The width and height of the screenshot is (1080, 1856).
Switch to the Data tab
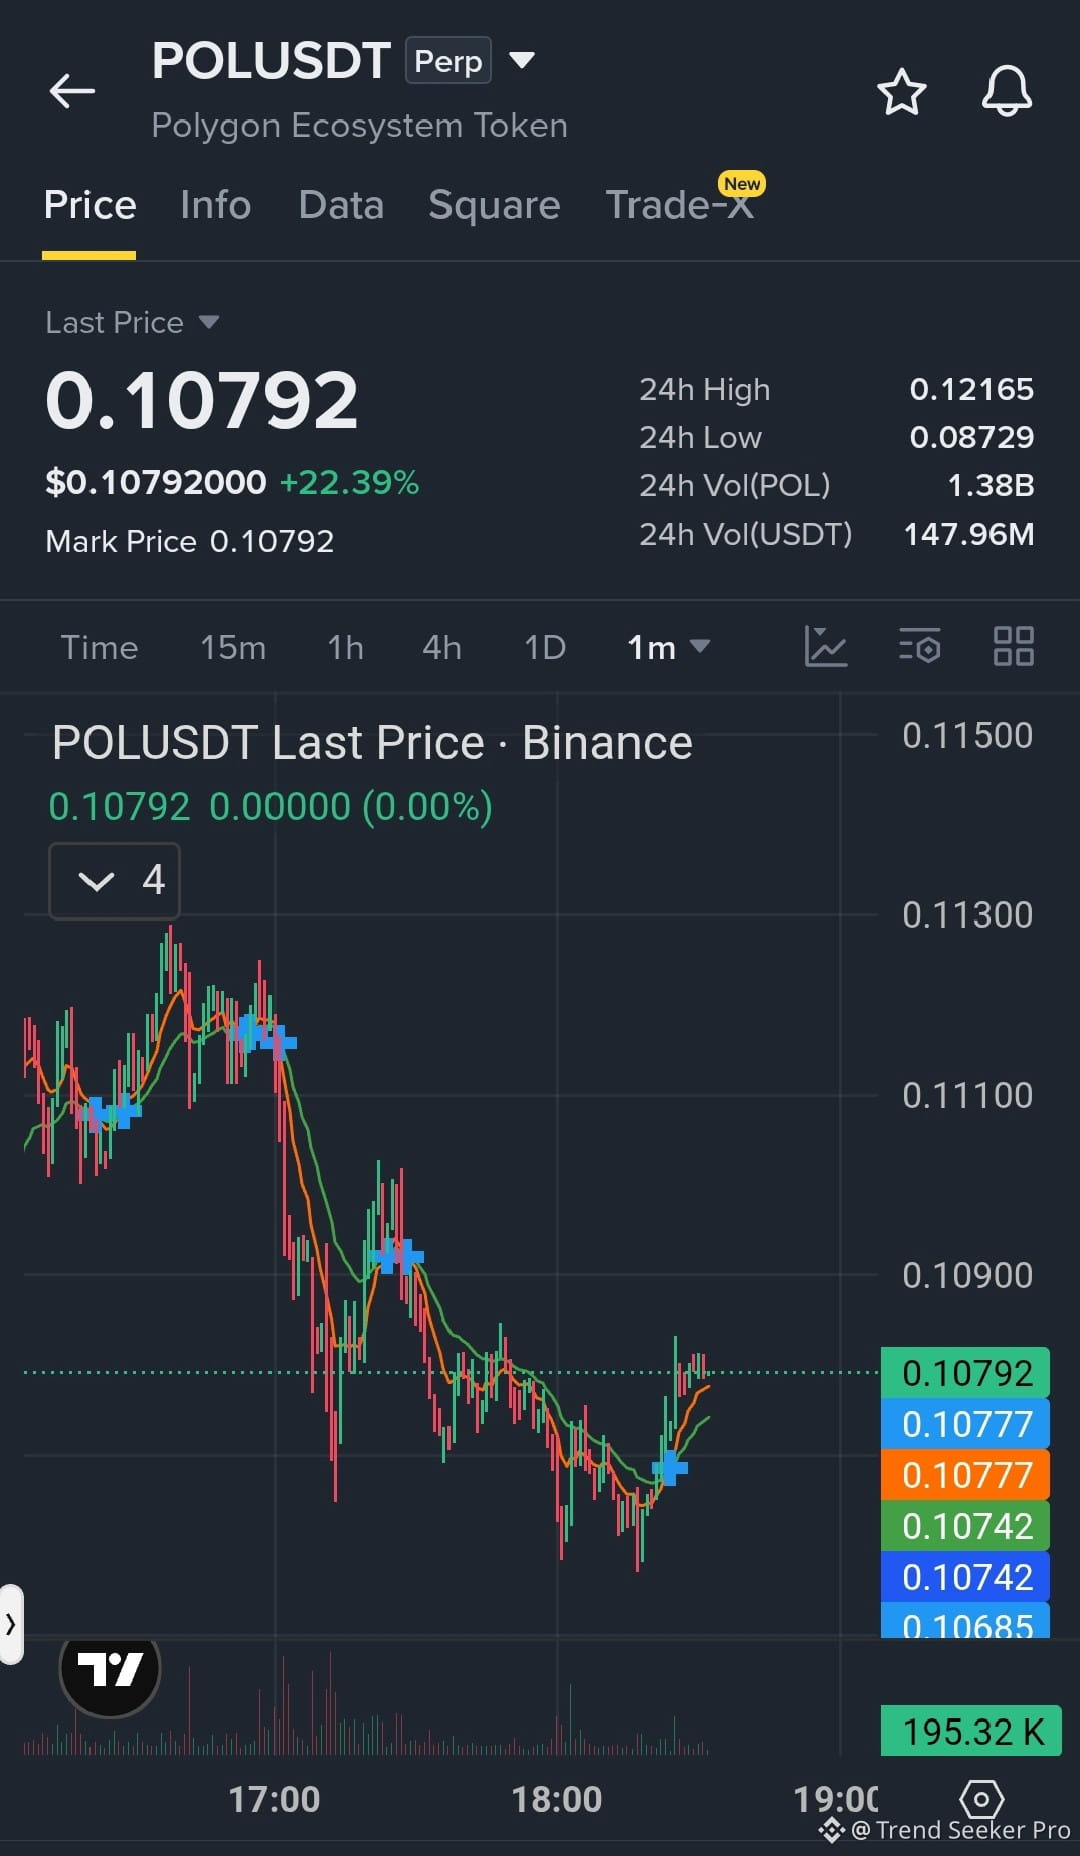click(341, 205)
